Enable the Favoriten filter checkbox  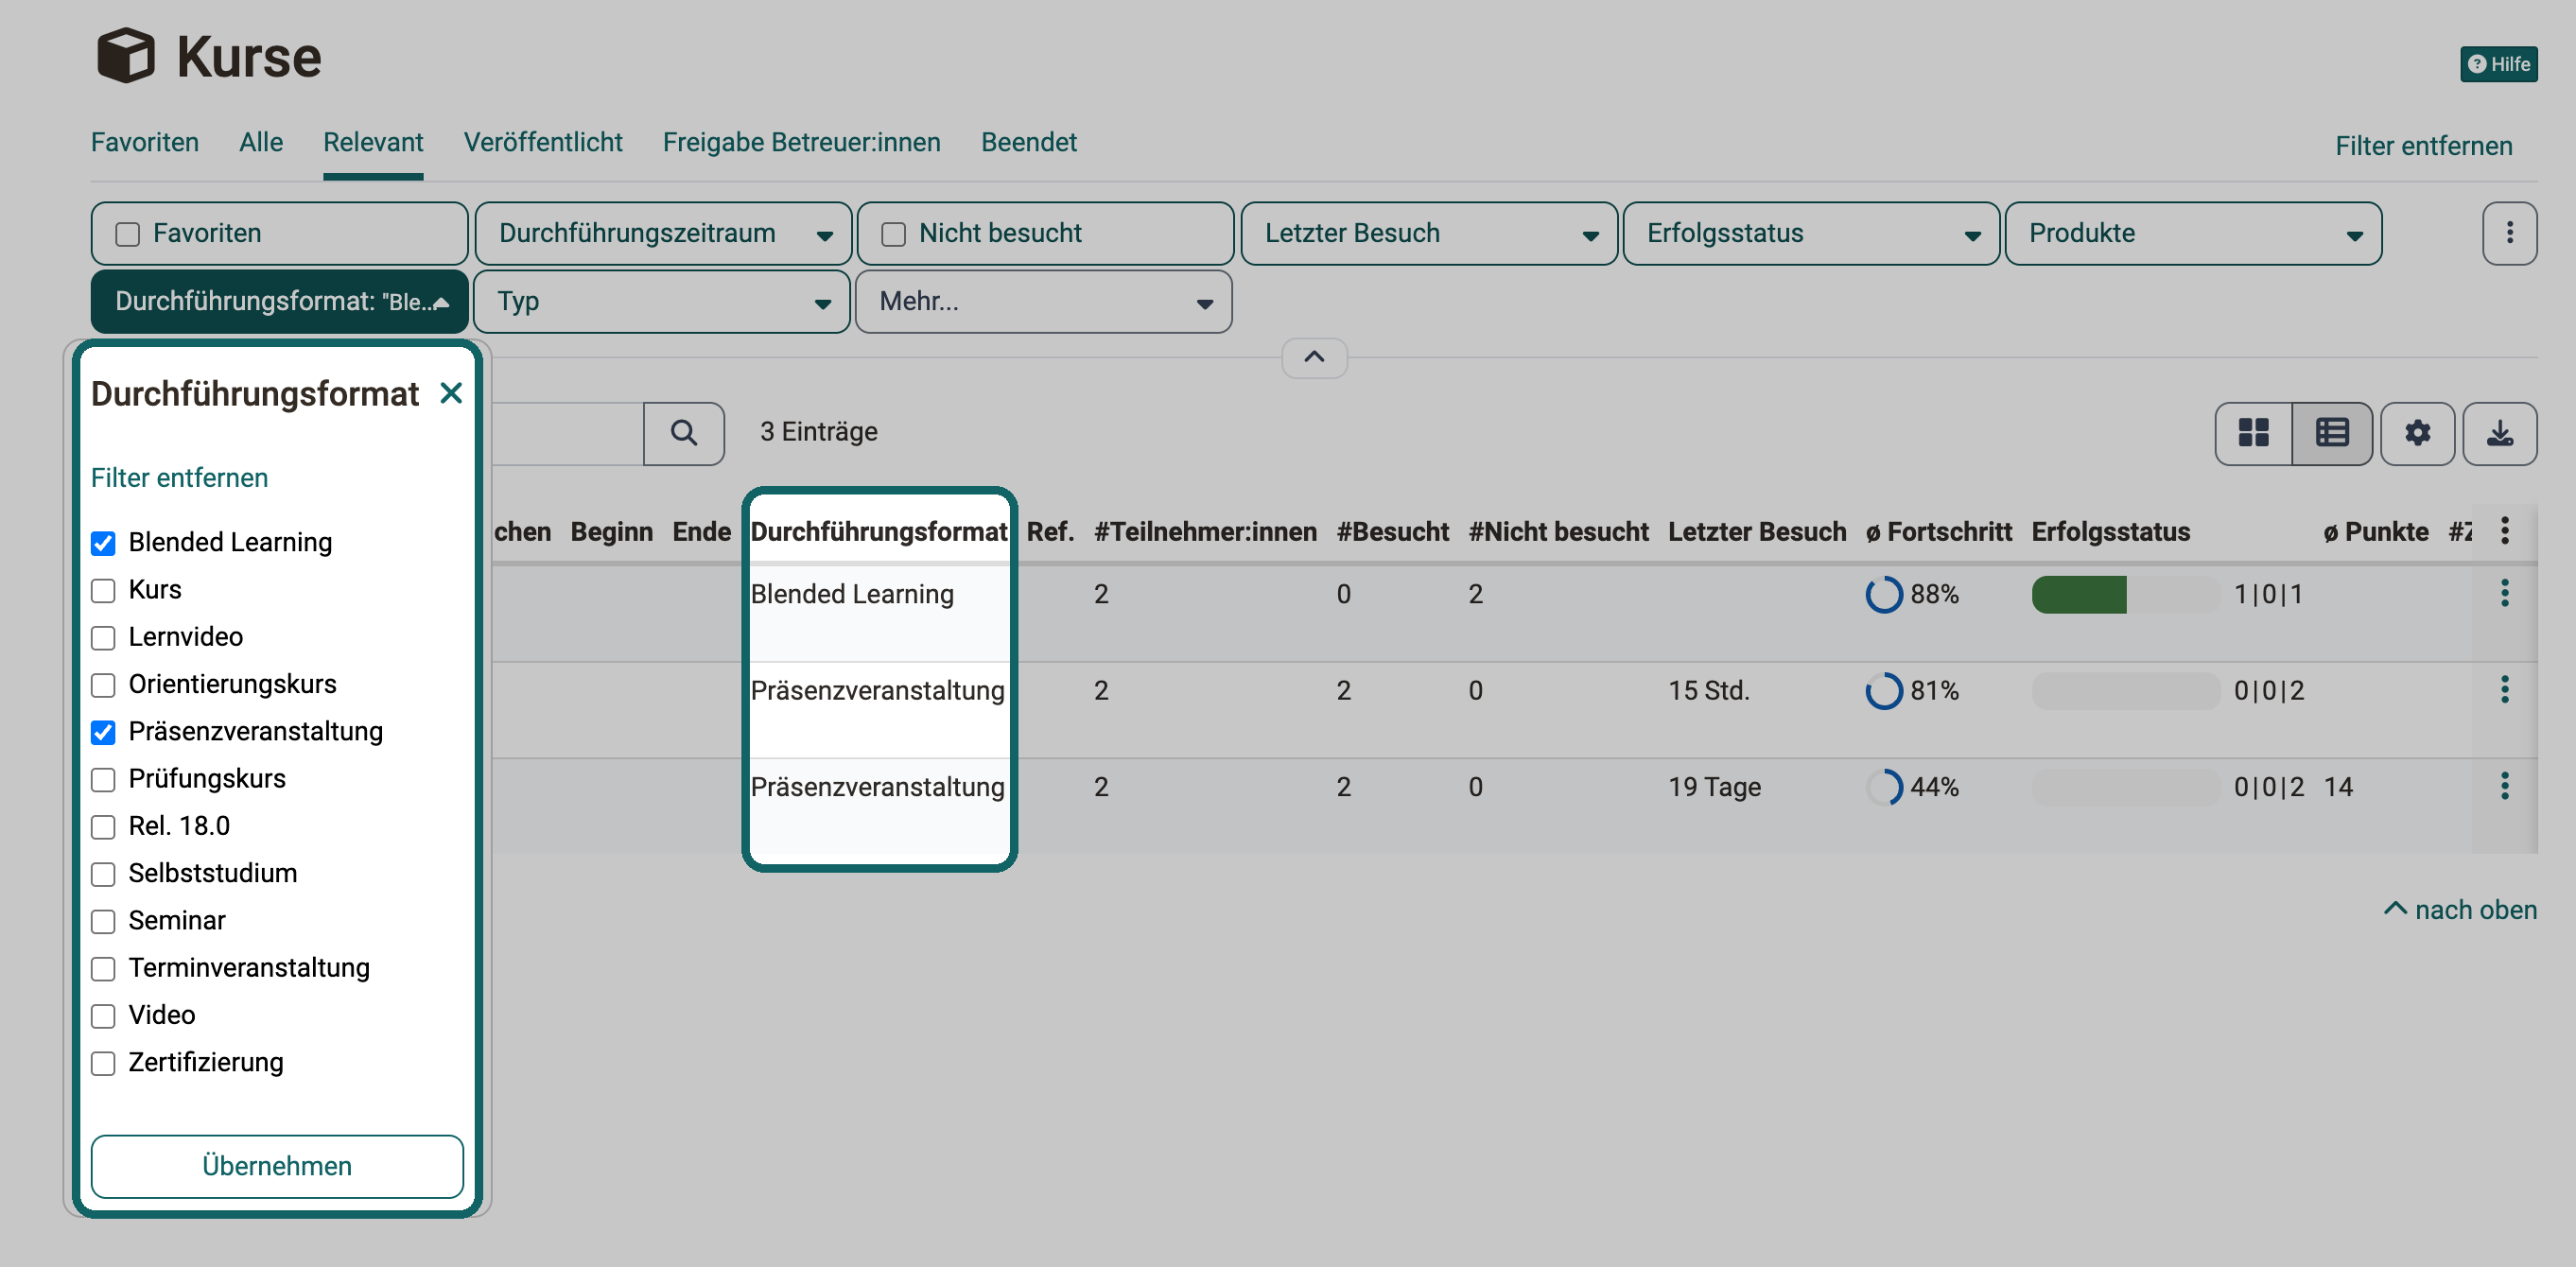click(128, 234)
